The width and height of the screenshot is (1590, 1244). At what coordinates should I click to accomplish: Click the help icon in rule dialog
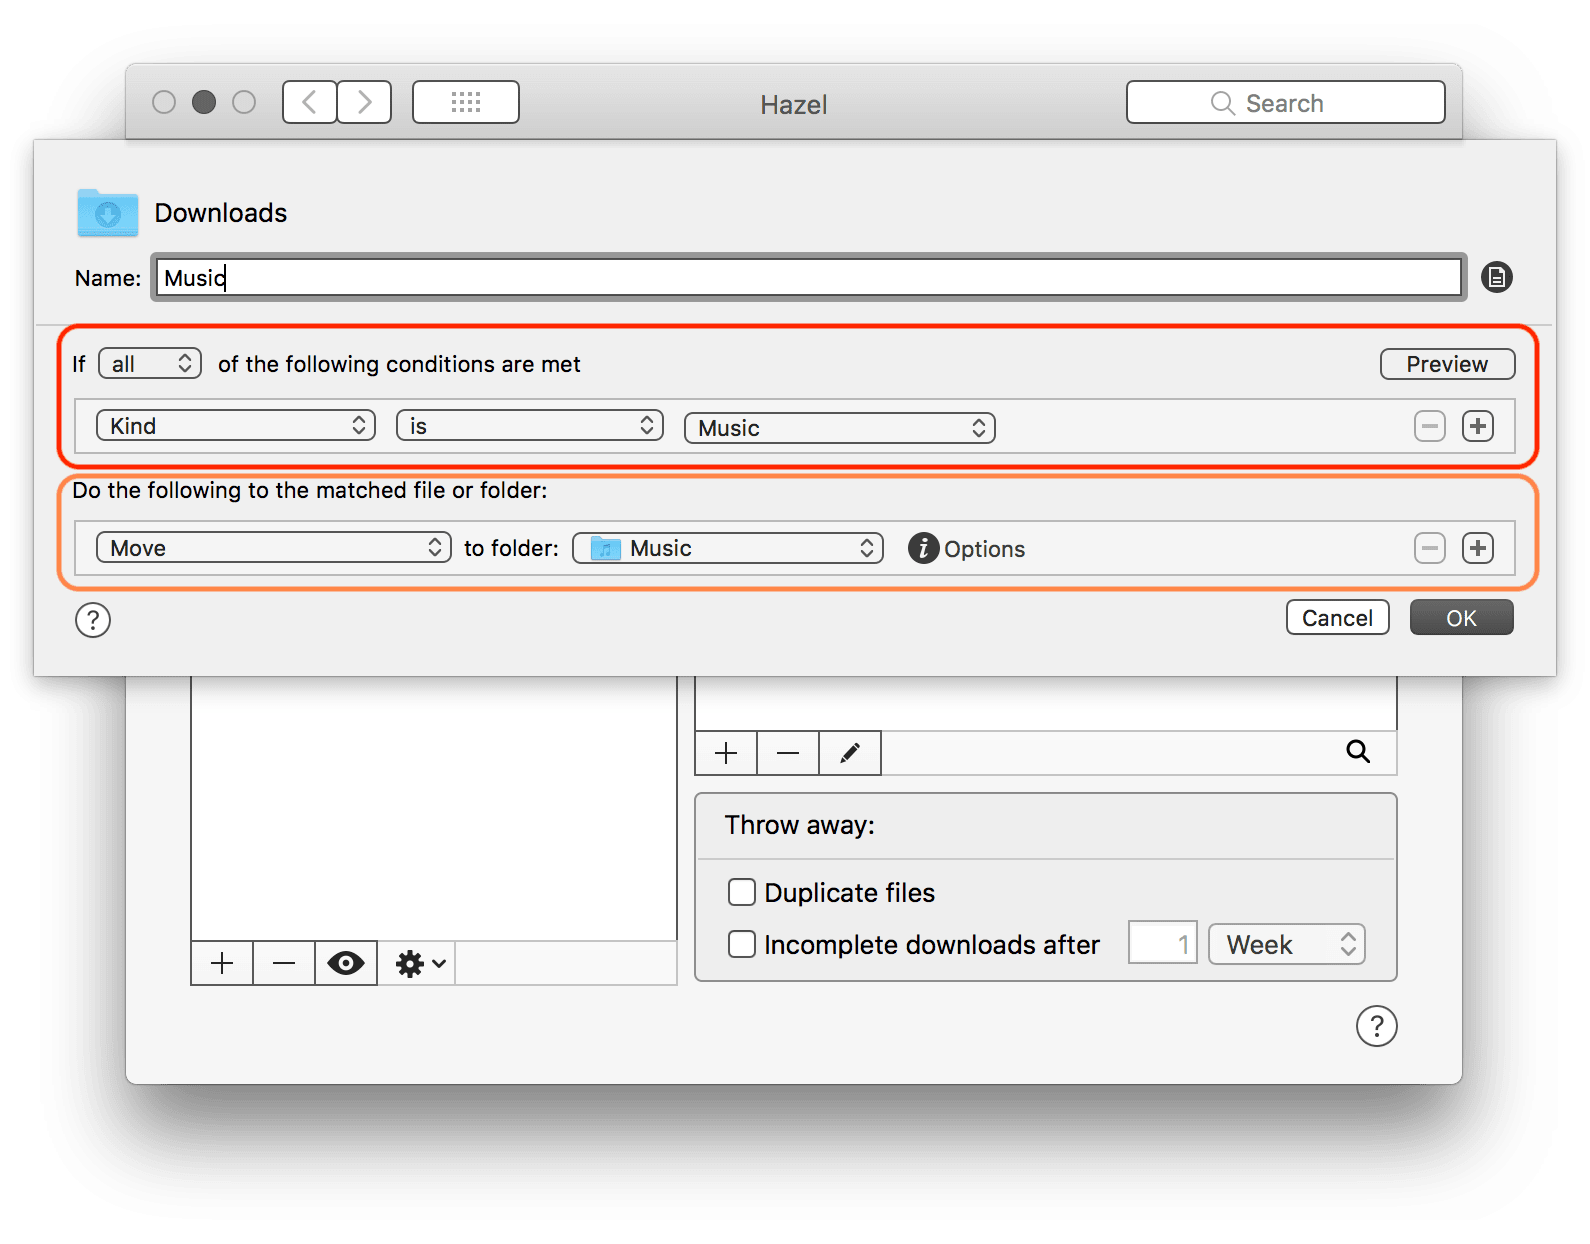pyautogui.click(x=93, y=620)
